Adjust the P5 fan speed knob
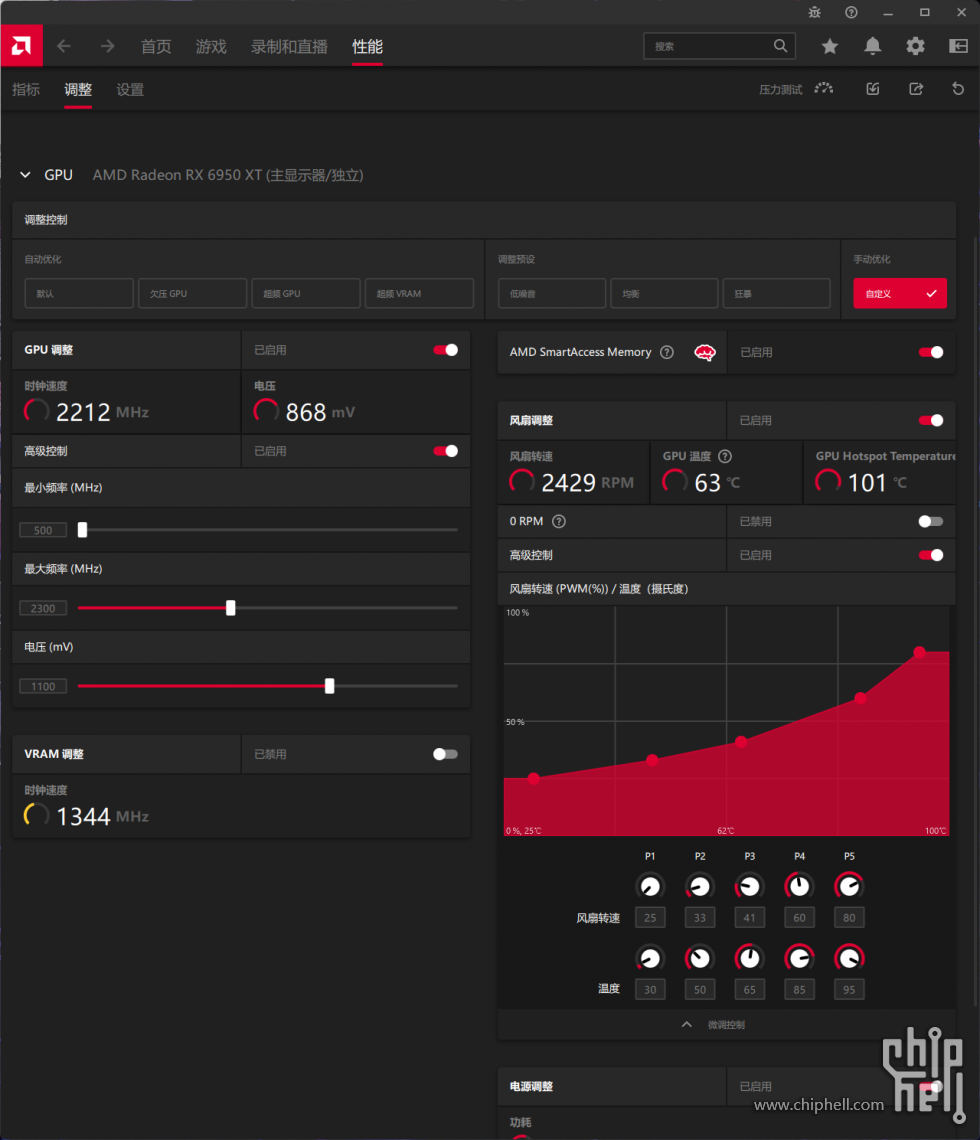The width and height of the screenshot is (980, 1140). [x=849, y=886]
